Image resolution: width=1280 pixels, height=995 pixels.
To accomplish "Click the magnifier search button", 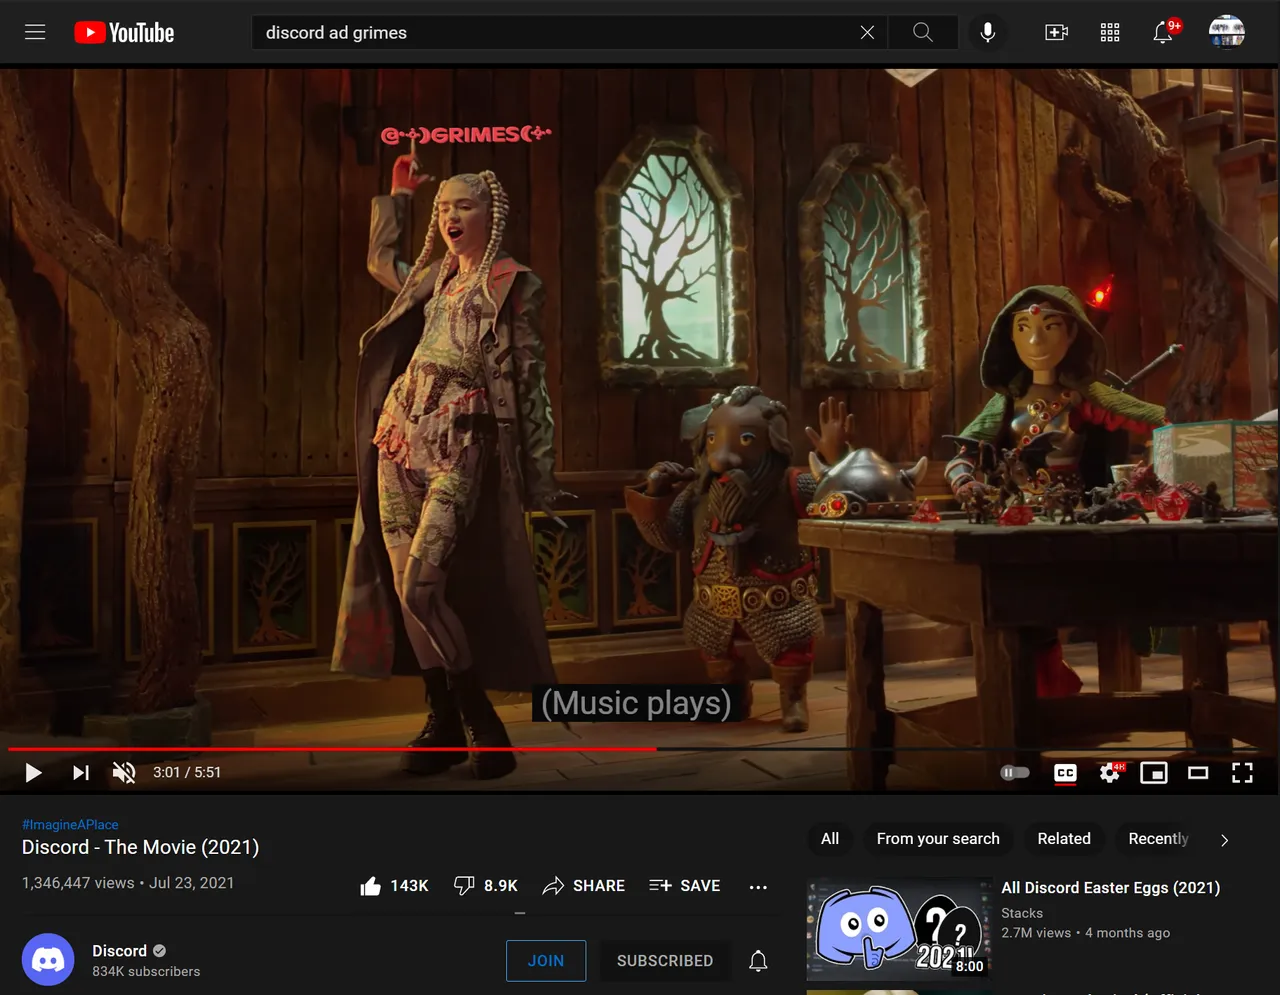I will [x=923, y=33].
